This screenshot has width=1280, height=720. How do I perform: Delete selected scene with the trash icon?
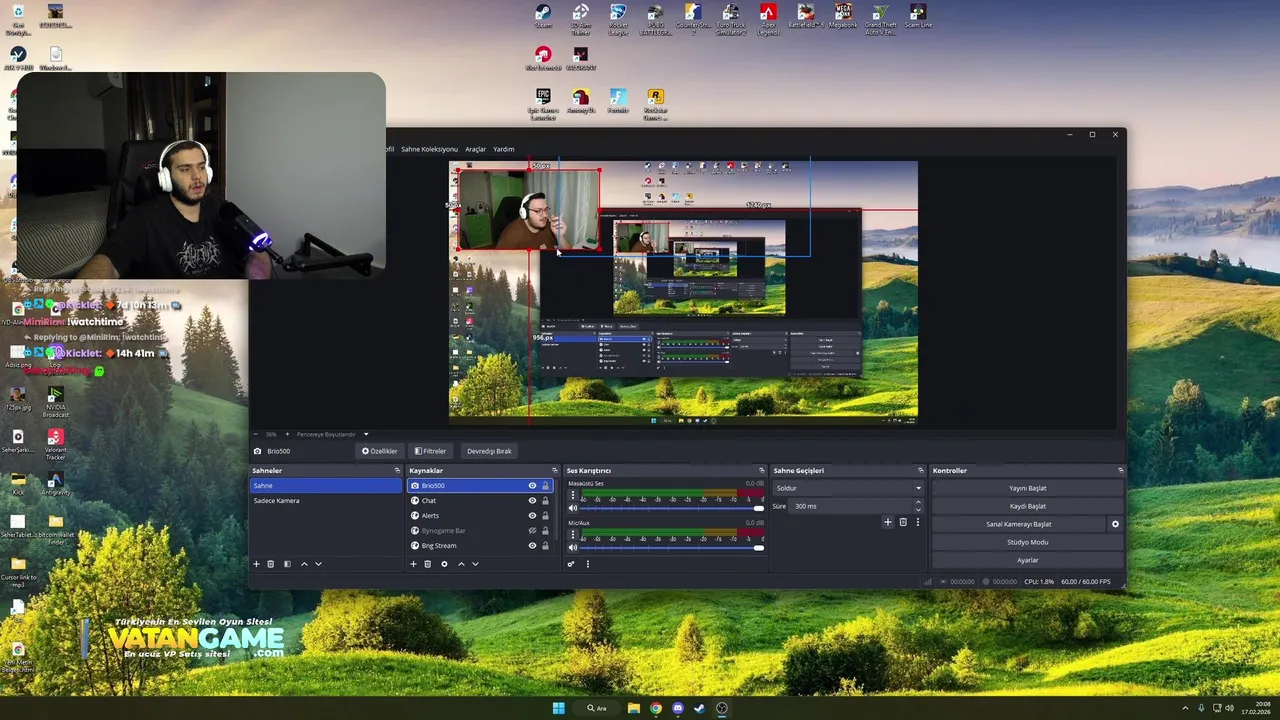(270, 564)
